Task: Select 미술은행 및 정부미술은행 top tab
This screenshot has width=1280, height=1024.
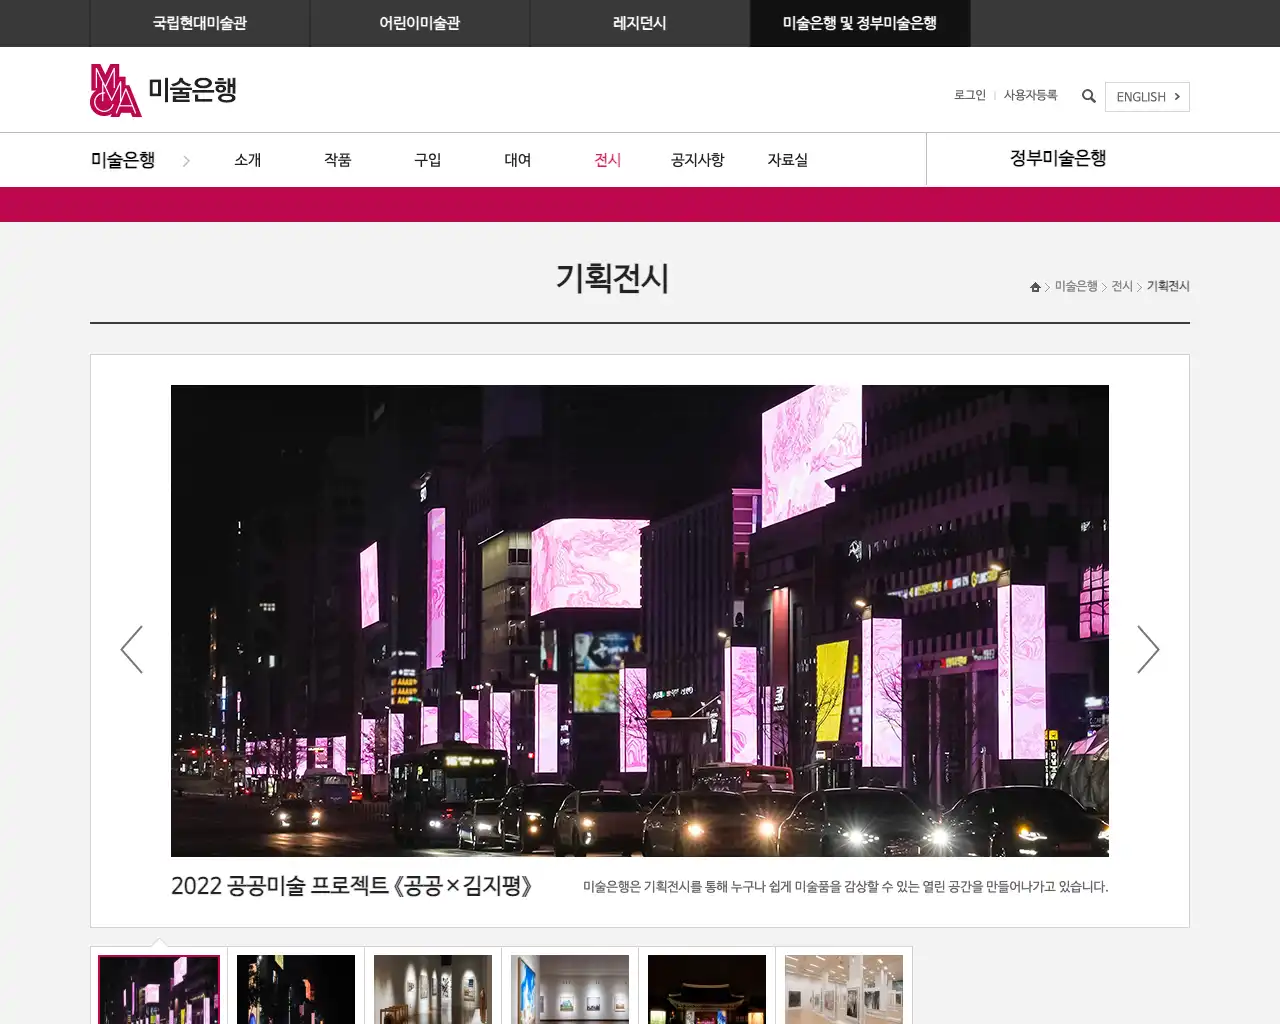Action: (x=860, y=23)
